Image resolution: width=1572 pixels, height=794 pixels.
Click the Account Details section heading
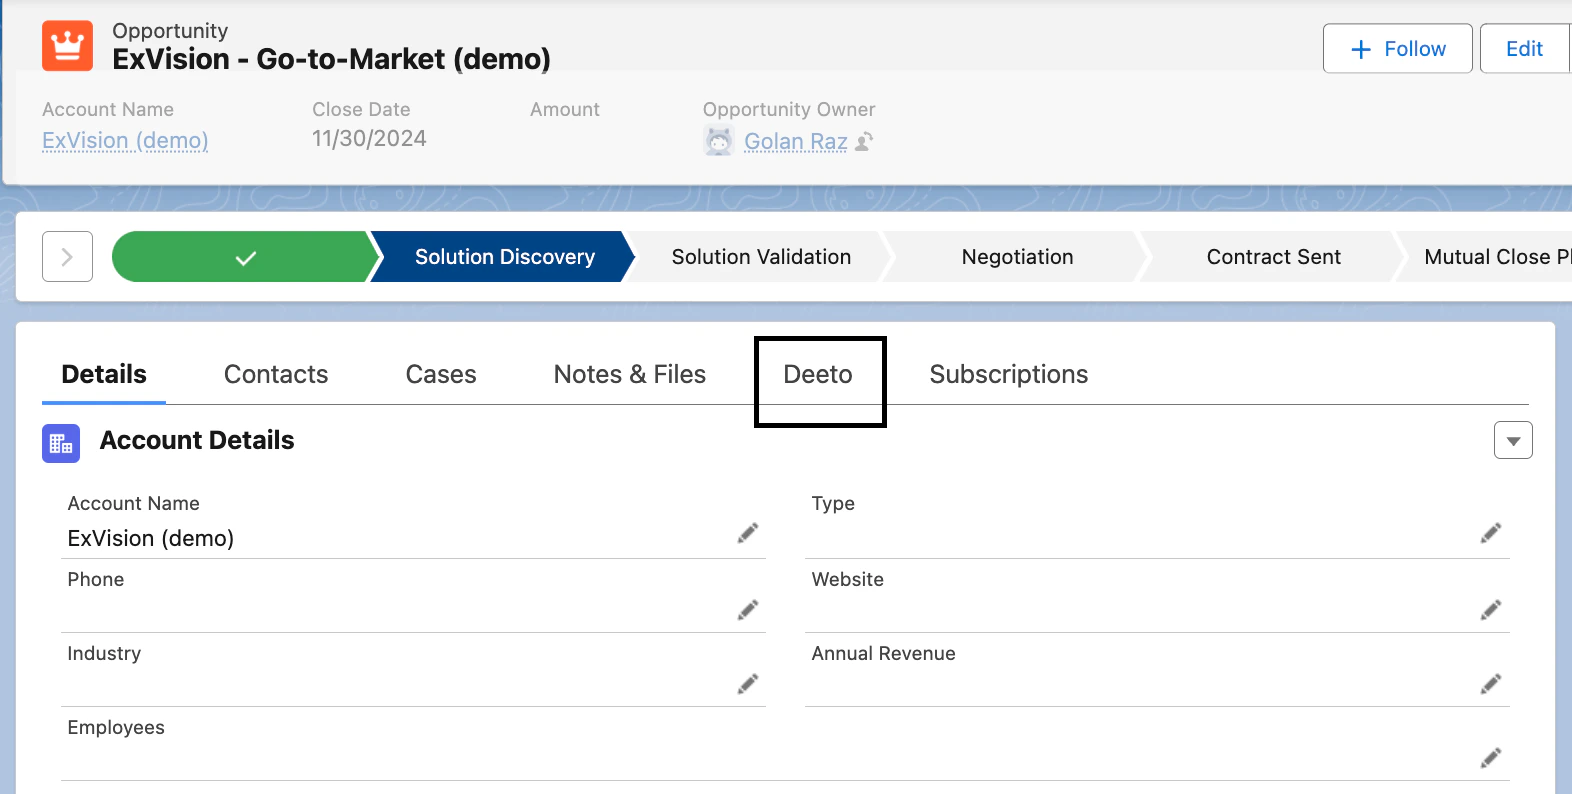(x=197, y=440)
